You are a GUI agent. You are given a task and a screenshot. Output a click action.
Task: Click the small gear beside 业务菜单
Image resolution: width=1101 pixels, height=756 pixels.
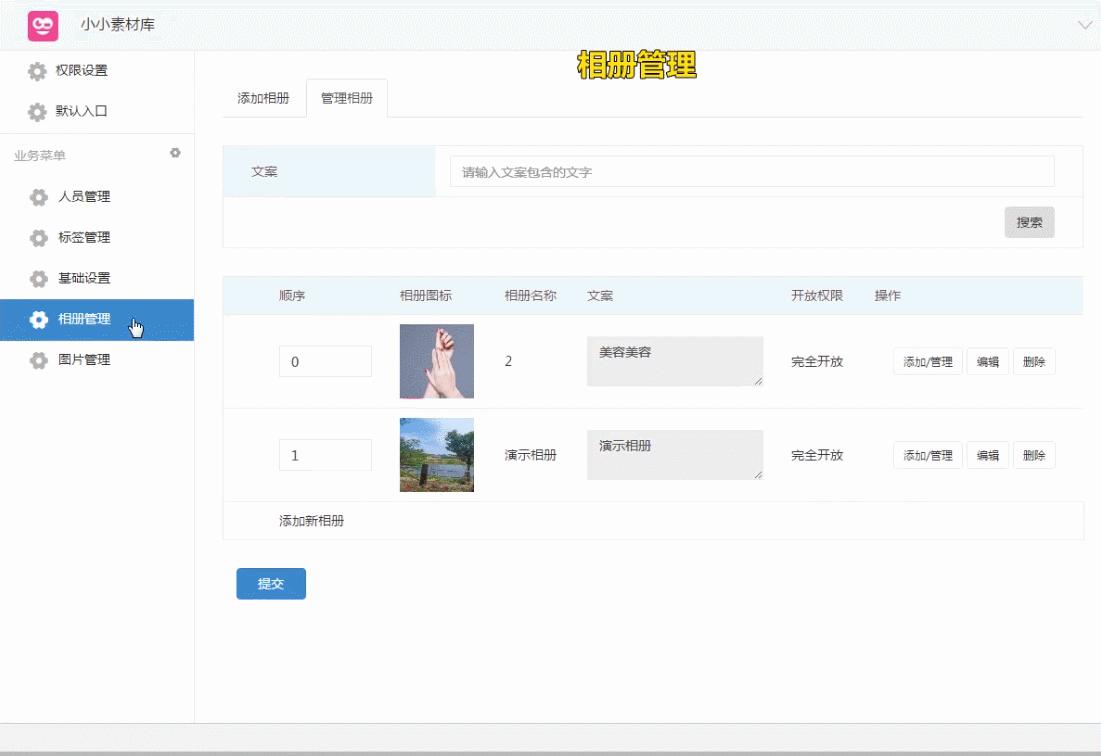click(x=175, y=153)
